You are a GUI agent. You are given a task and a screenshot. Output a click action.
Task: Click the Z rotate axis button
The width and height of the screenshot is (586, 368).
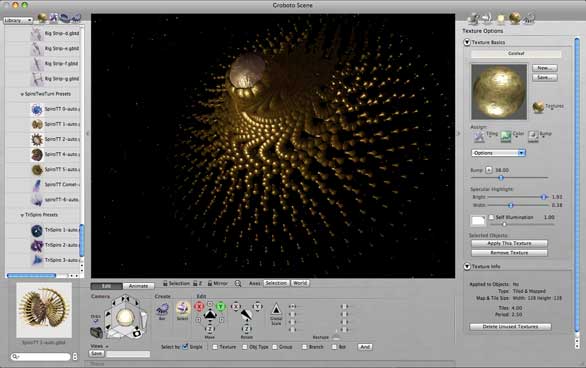point(247,329)
